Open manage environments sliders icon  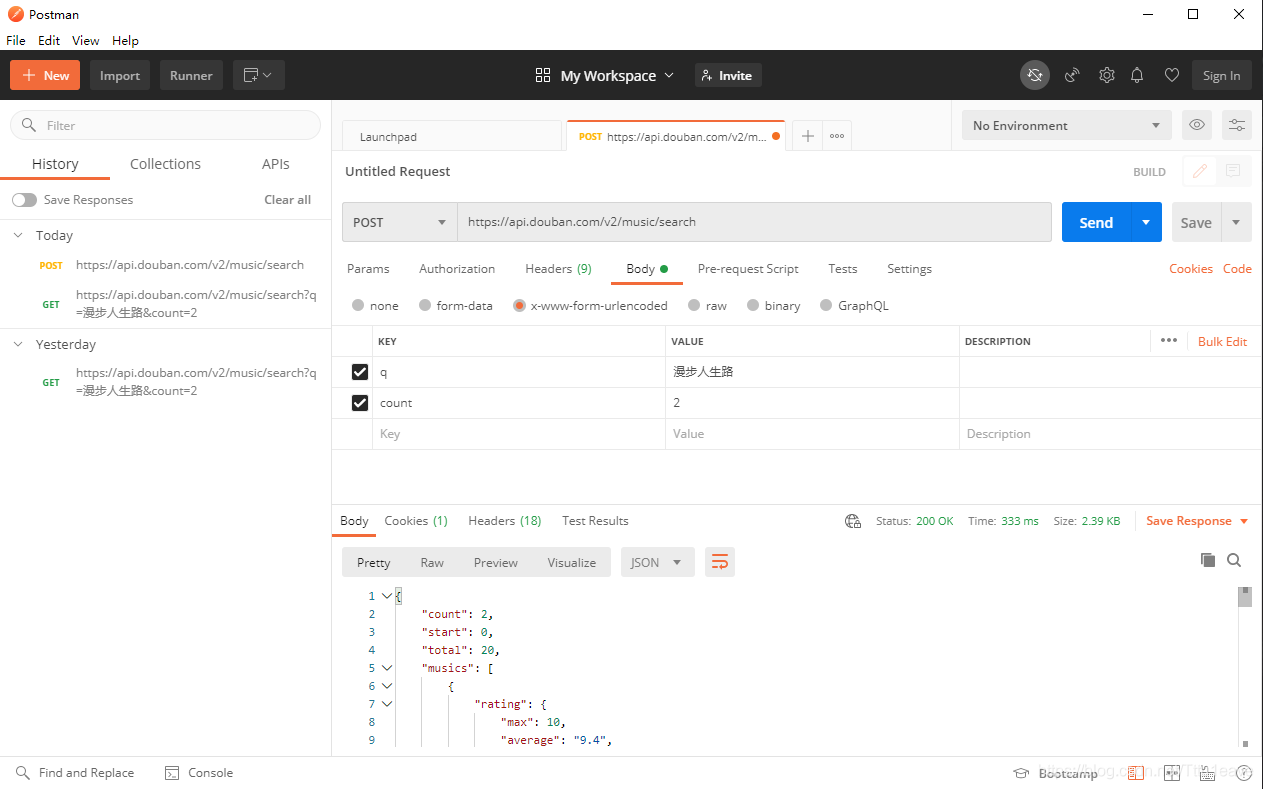(1237, 125)
